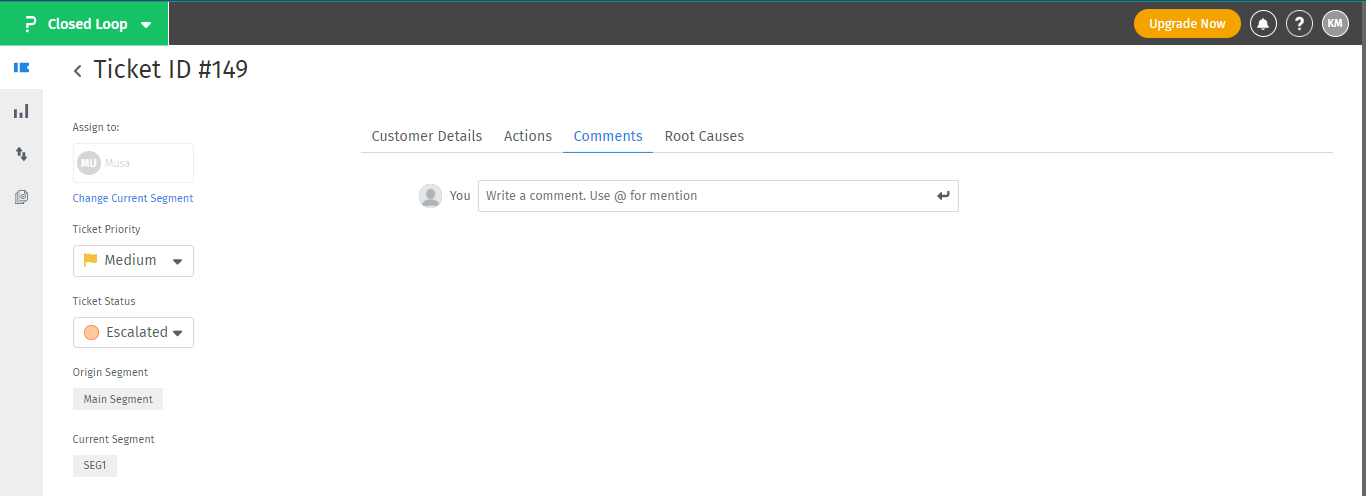The width and height of the screenshot is (1366, 496).
Task: Select the Comments tab
Action: [608, 136]
